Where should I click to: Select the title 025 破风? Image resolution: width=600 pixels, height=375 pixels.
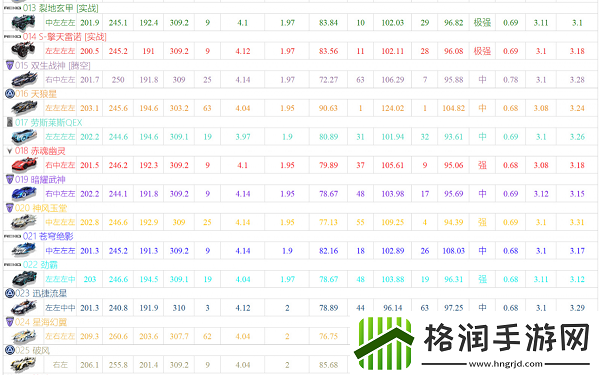(33, 350)
